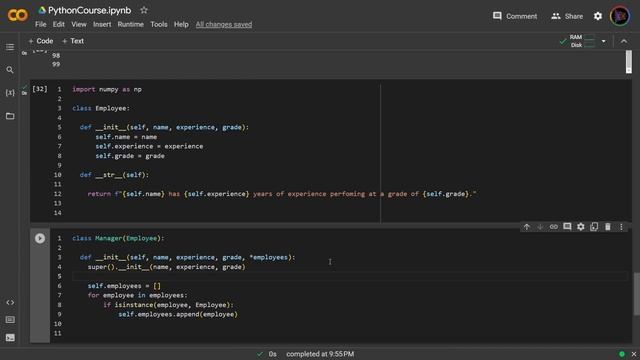Add a new Code cell
Viewport: 640px width, 360px height.
pos(40,41)
